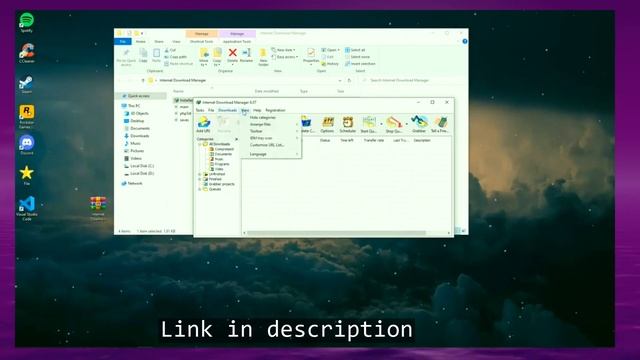The width and height of the screenshot is (640, 360).
Task: Select Finished category in IDM tree
Action: tap(212, 179)
